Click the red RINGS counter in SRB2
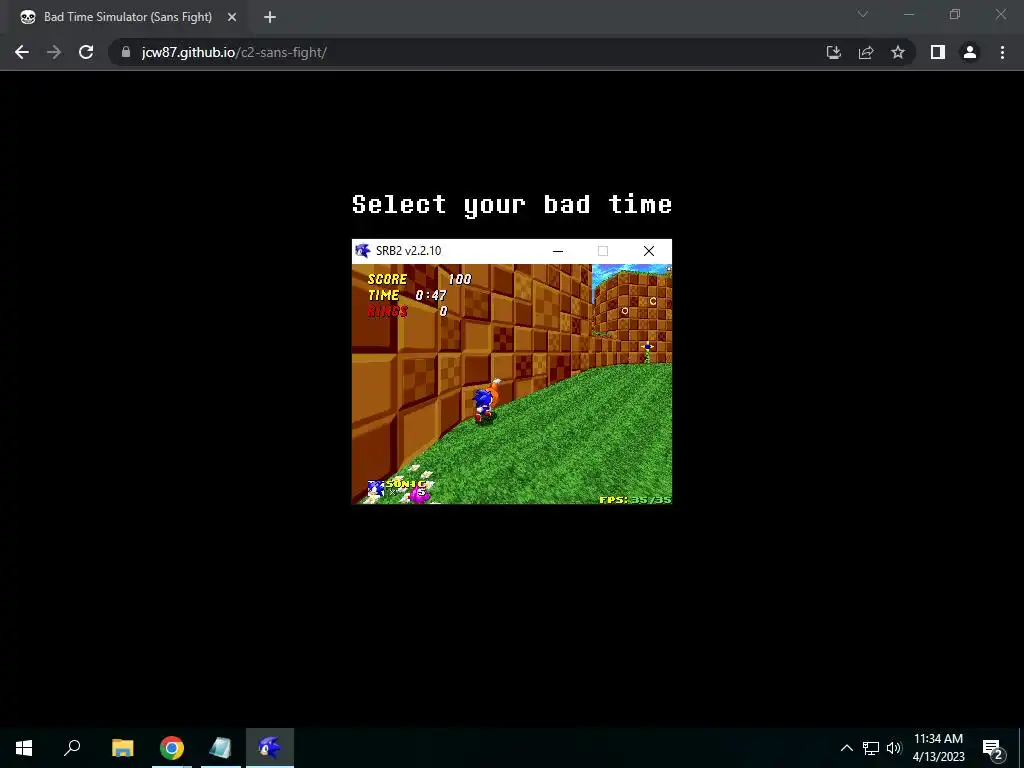The image size is (1024, 768). tap(408, 312)
